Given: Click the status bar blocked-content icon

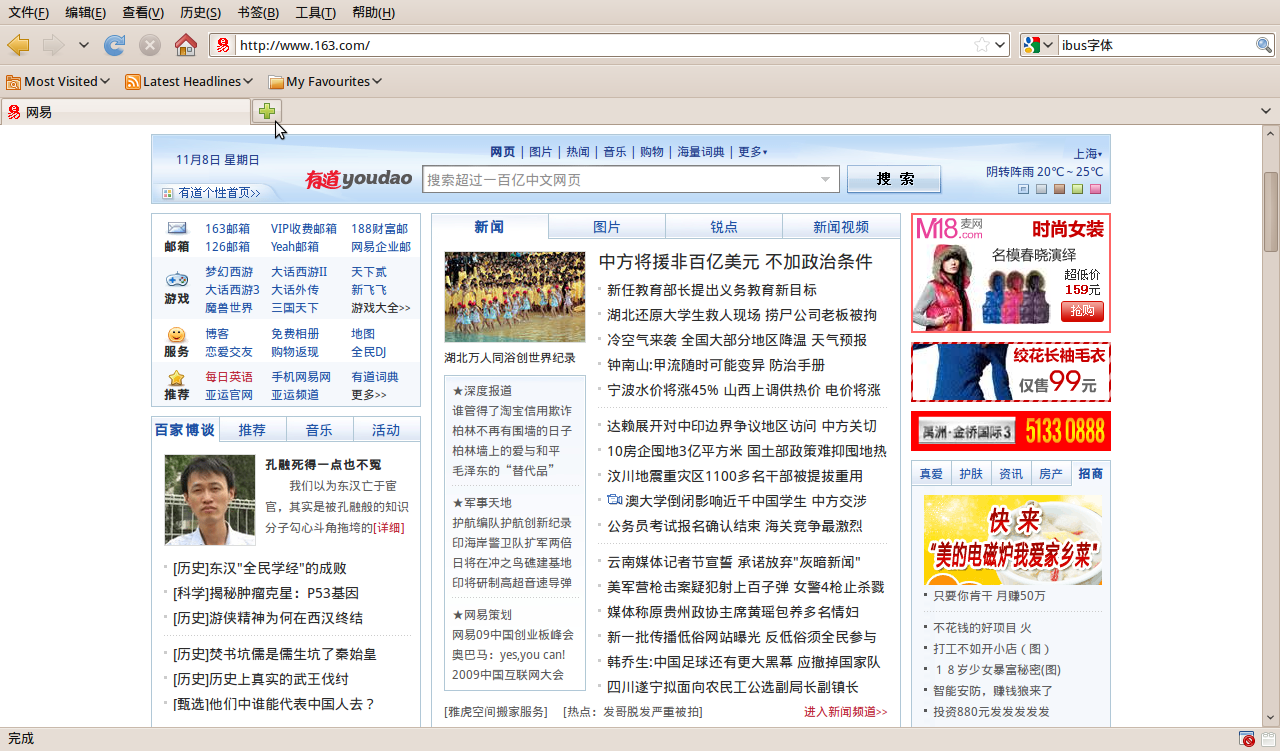Looking at the screenshot, I should [x=1247, y=739].
